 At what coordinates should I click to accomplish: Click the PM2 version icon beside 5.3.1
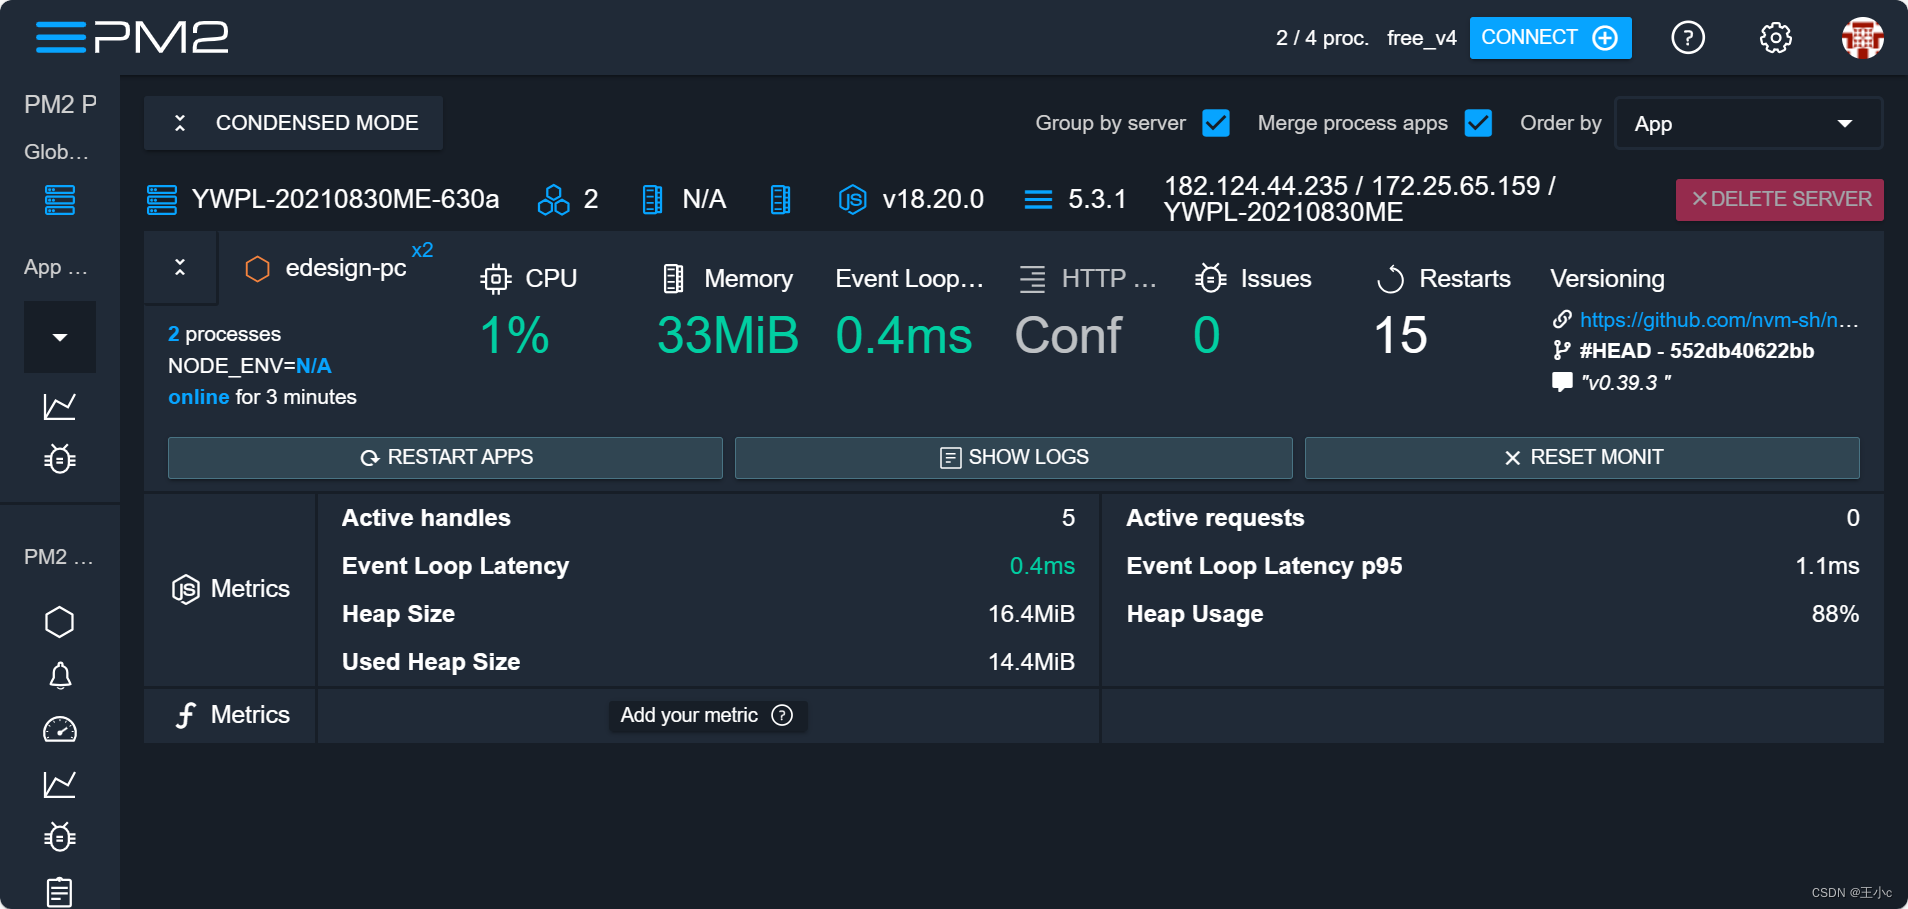point(1038,200)
